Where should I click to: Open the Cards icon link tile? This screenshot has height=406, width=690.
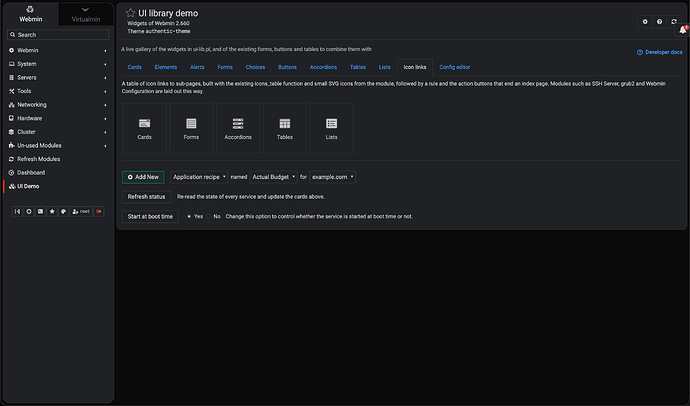144,128
